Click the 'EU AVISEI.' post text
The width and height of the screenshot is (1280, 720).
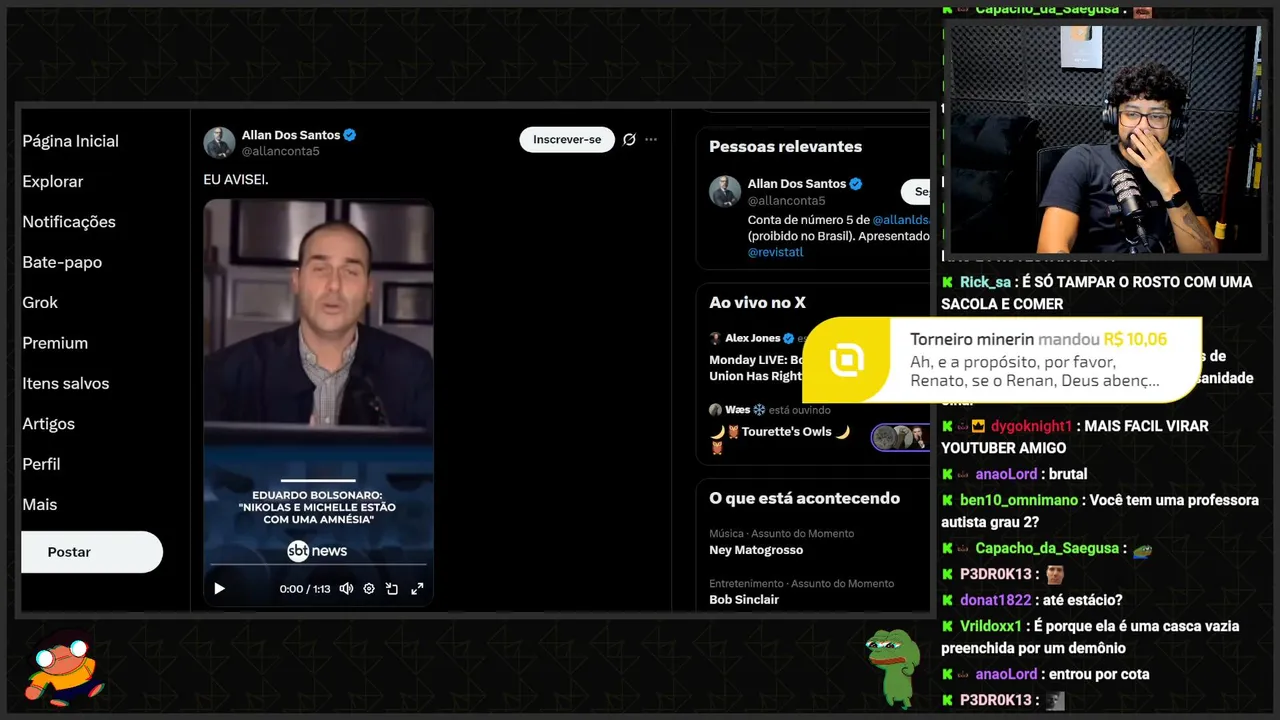(236, 180)
